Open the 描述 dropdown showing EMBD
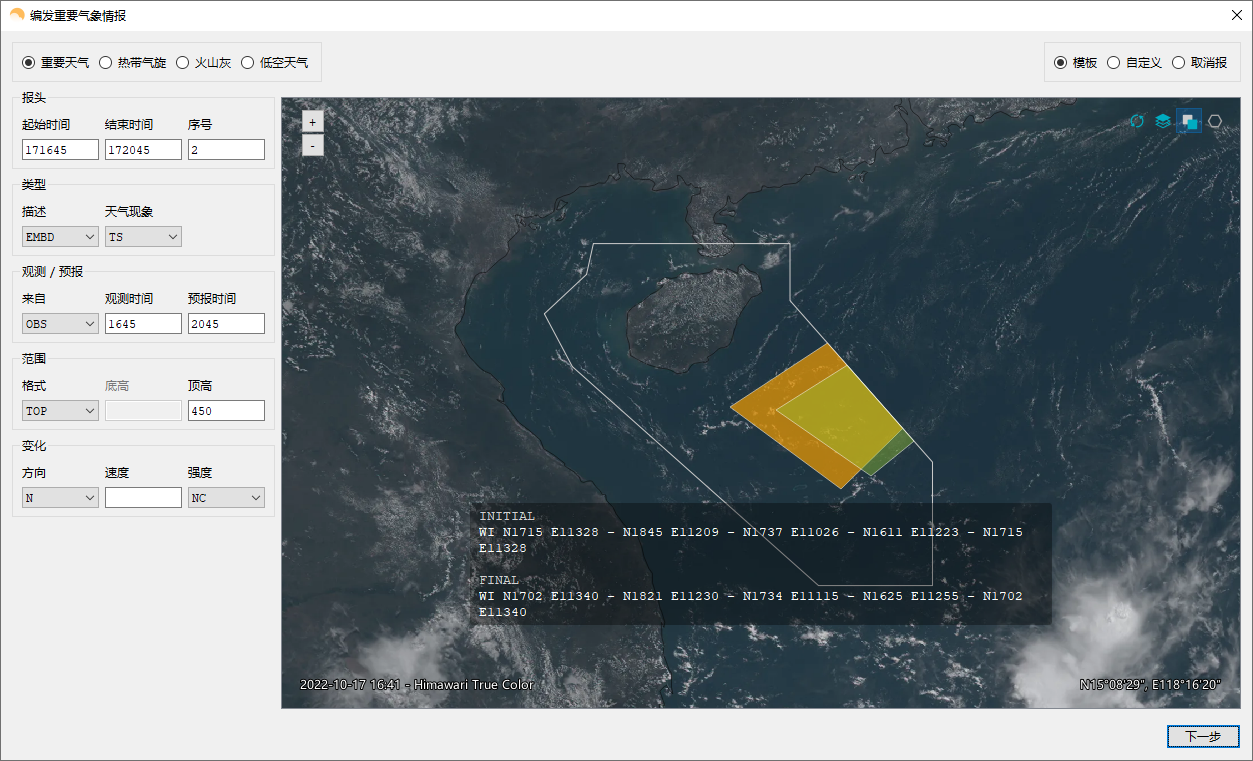Viewport: 1253px width, 761px height. pos(60,237)
